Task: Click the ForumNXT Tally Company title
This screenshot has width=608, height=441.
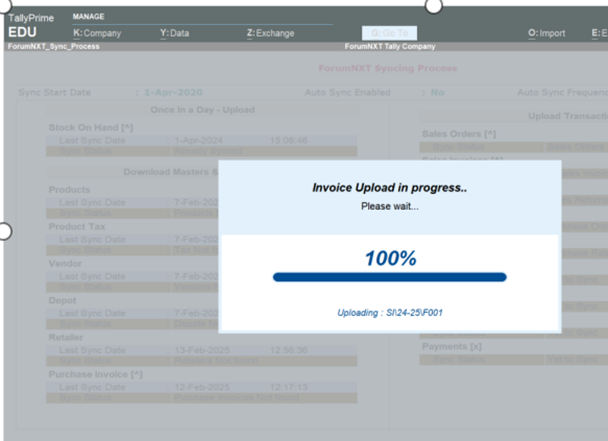Action: tap(390, 47)
